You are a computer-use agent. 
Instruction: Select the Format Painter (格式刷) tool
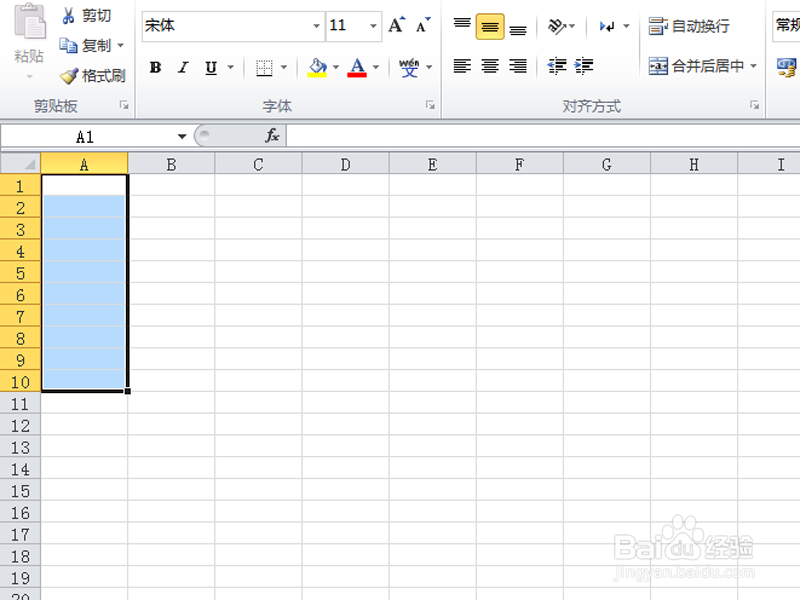click(x=92, y=76)
